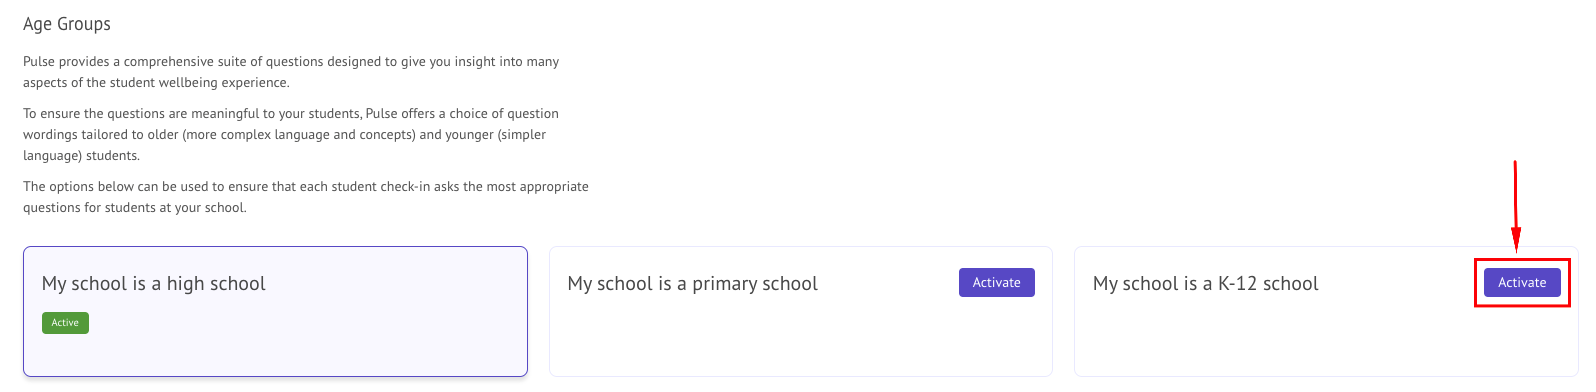This screenshot has width=1596, height=392.
Task: Select the primary school card
Action: [801, 311]
